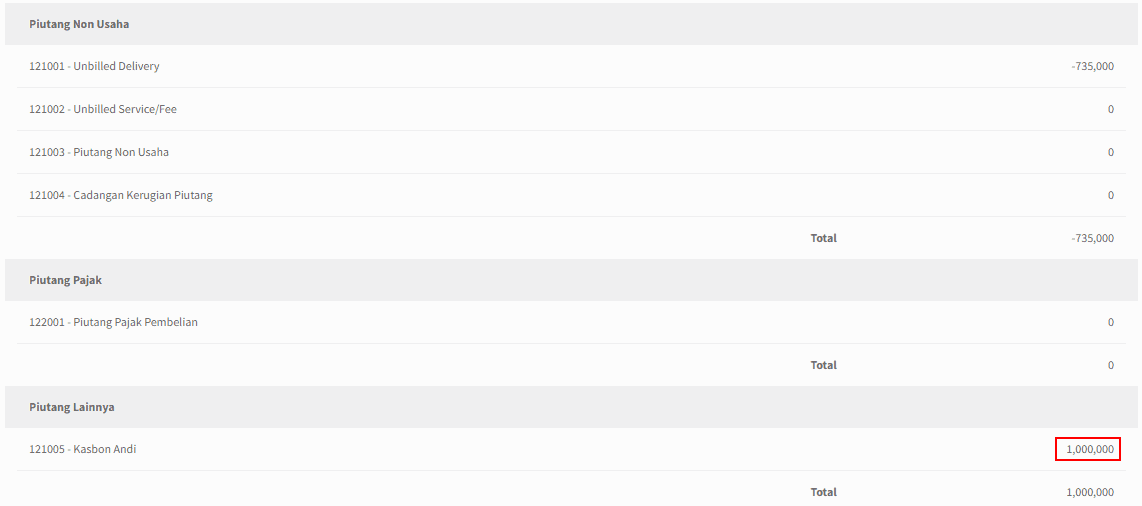Screen dimensions: 1142x506
Task: Click the Total label under Piutang Lainnya
Action: pos(824,492)
